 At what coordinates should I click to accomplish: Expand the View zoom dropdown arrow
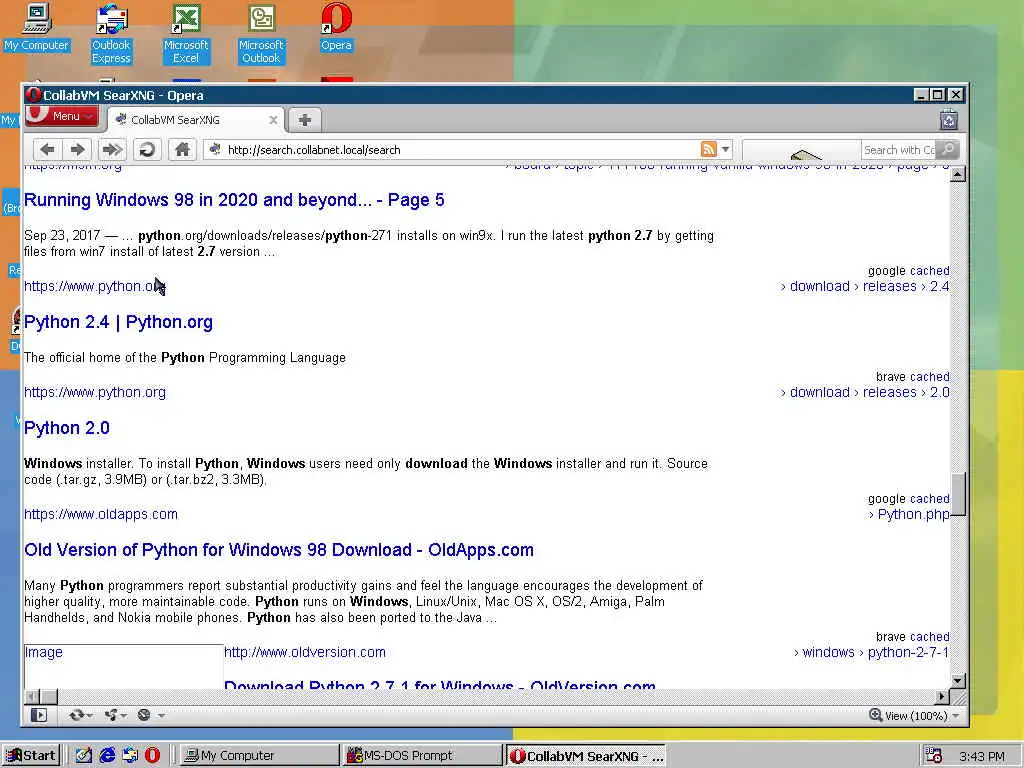click(956, 716)
